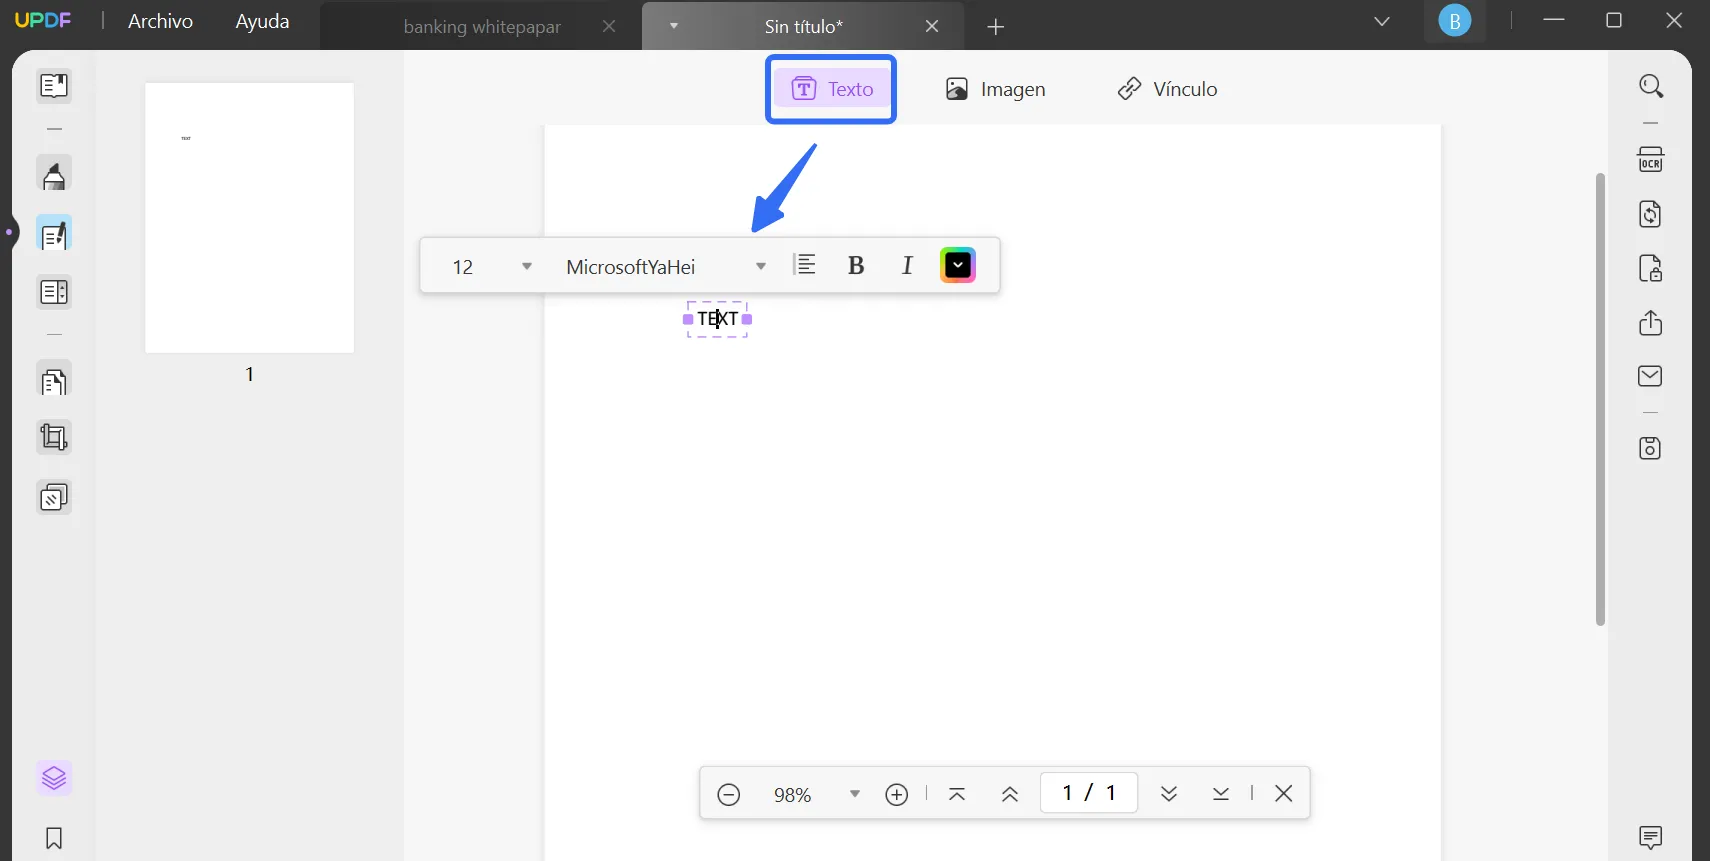Toggle Italic text formatting

pos(907,266)
